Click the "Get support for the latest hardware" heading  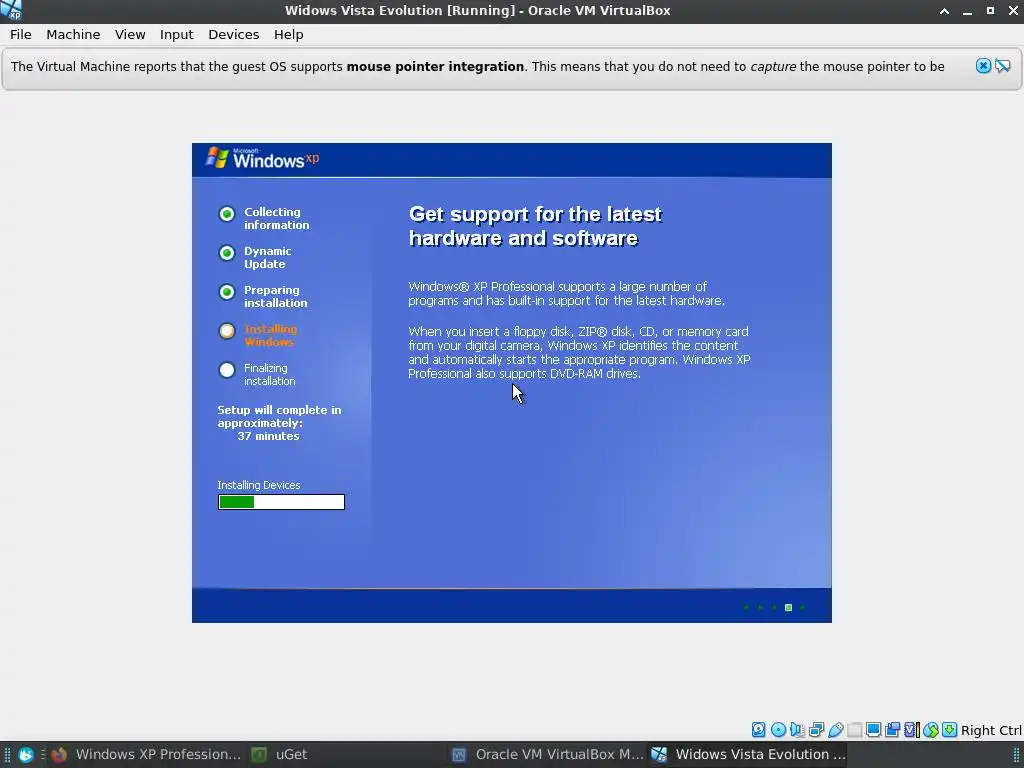(x=535, y=226)
